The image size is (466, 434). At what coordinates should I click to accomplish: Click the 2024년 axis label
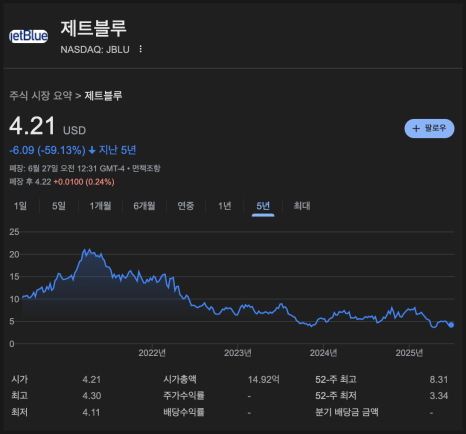click(323, 353)
